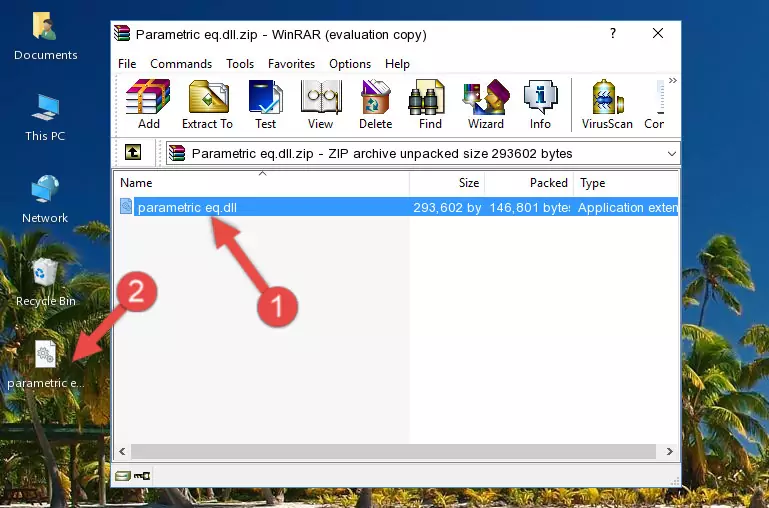Screen dimensions: 769x508
Task: Expand hidden toolbar buttons chevron
Action: click(x=673, y=80)
